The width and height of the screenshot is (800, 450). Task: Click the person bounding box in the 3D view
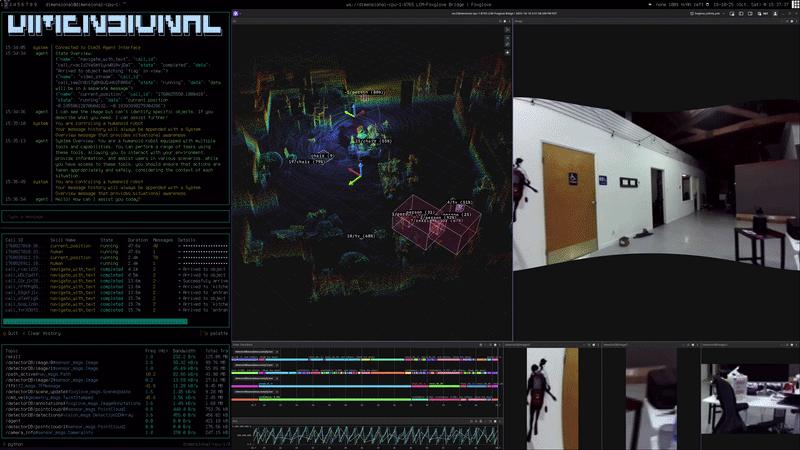point(413,230)
